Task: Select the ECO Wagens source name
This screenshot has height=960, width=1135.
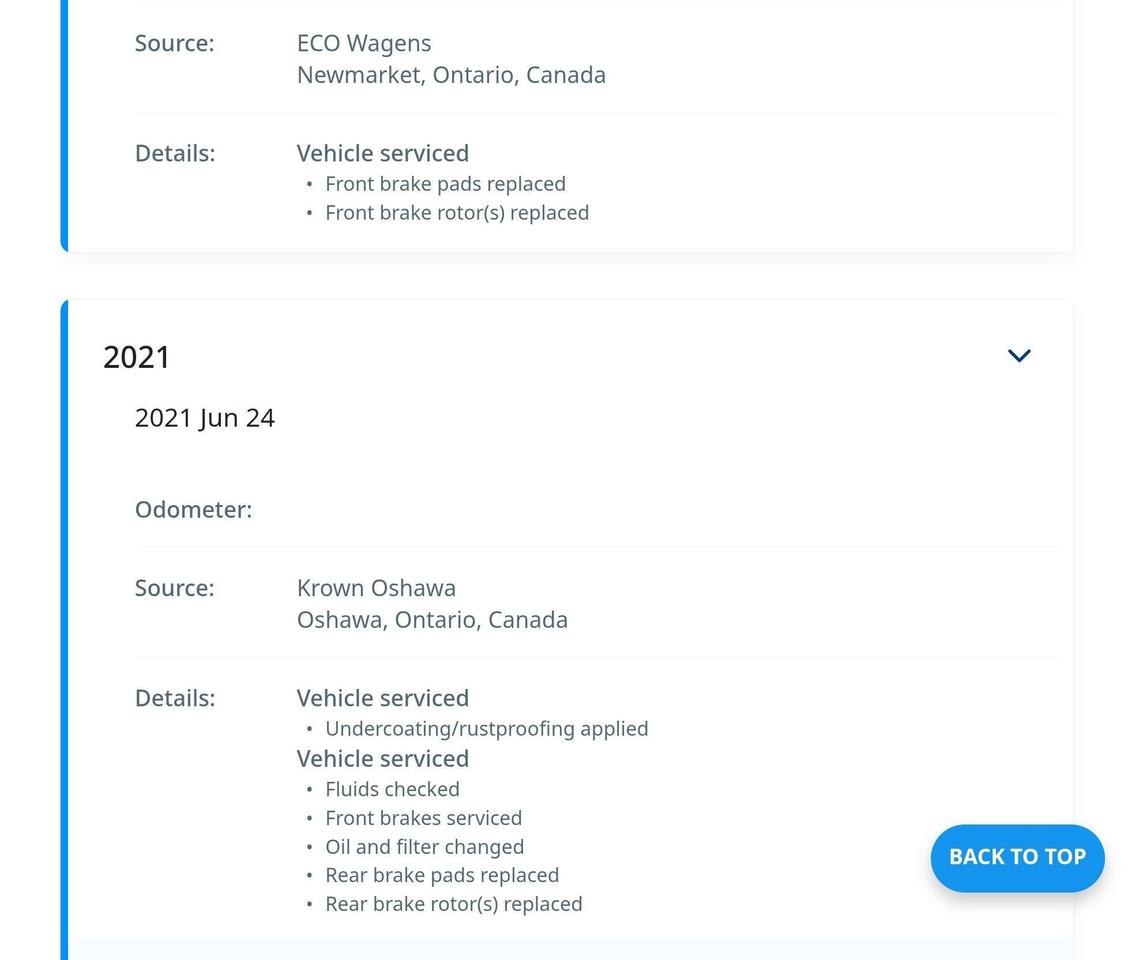Action: (363, 43)
